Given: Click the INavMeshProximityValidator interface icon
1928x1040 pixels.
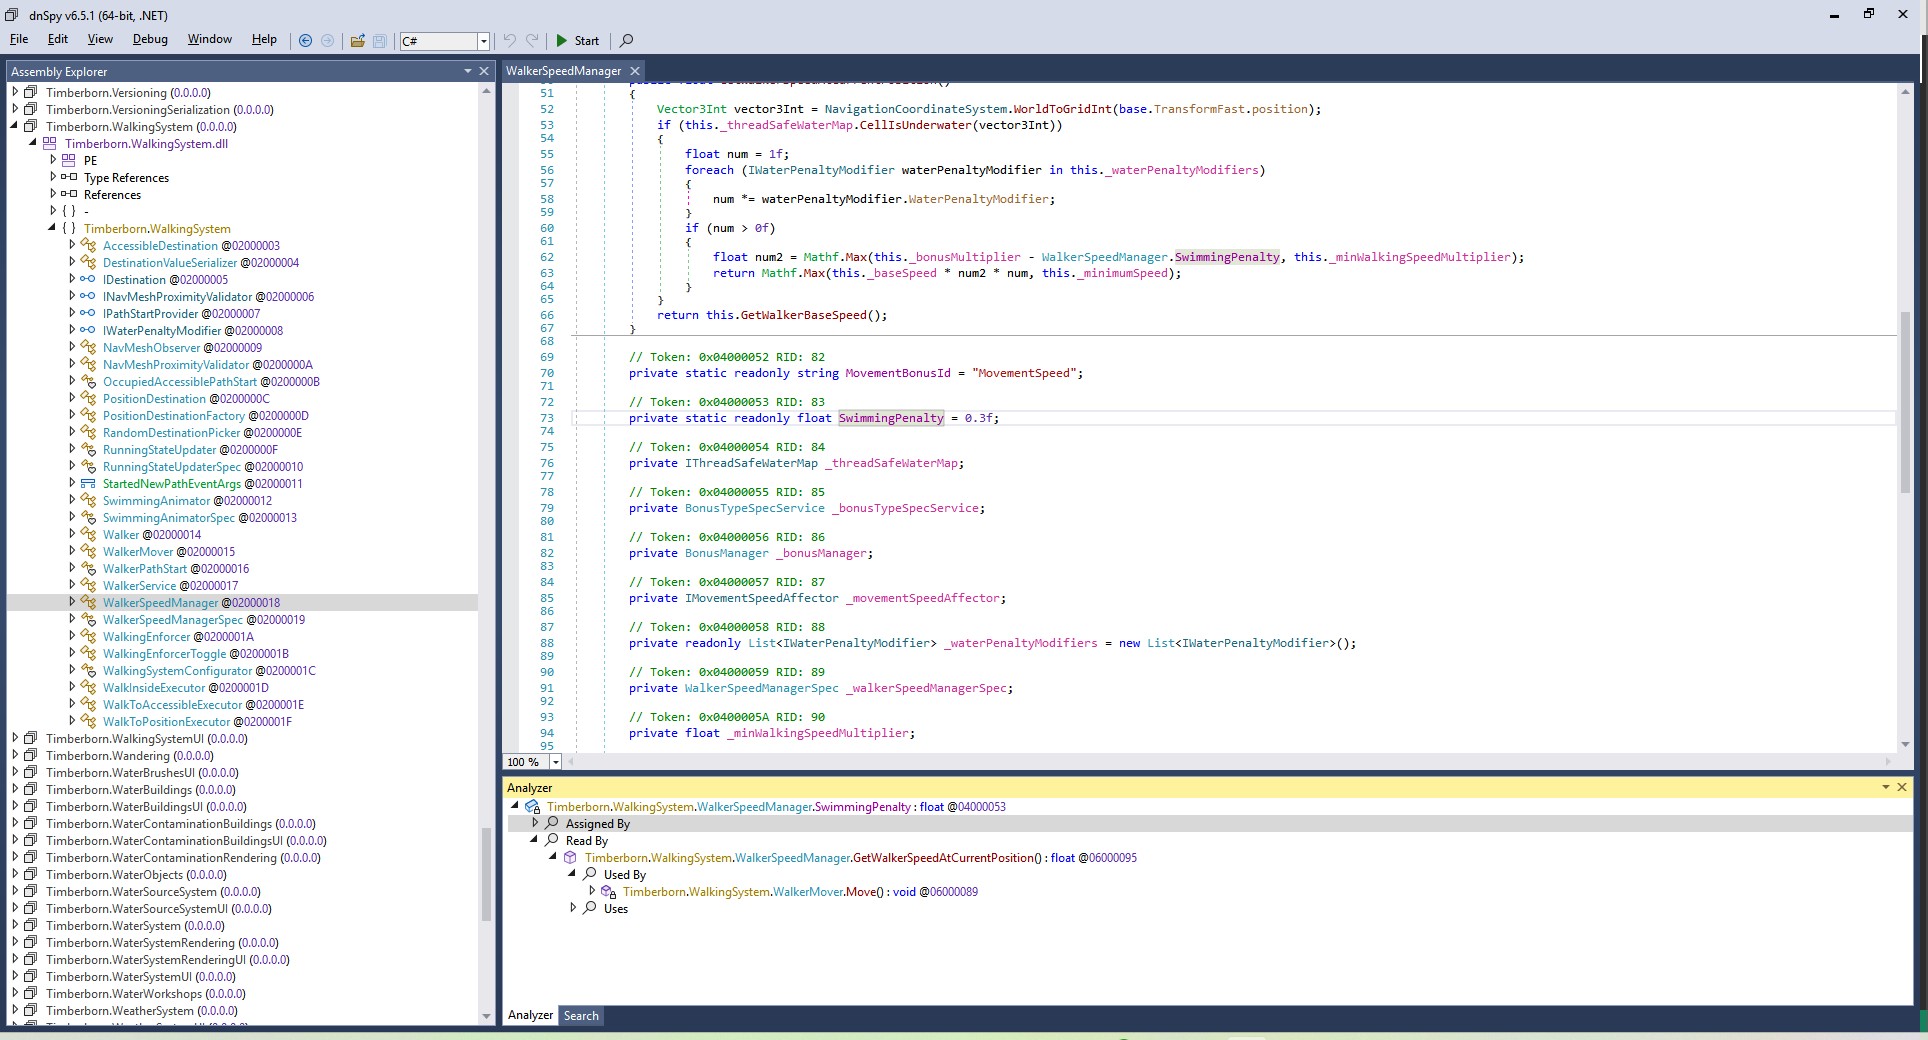Looking at the screenshot, I should 88,297.
